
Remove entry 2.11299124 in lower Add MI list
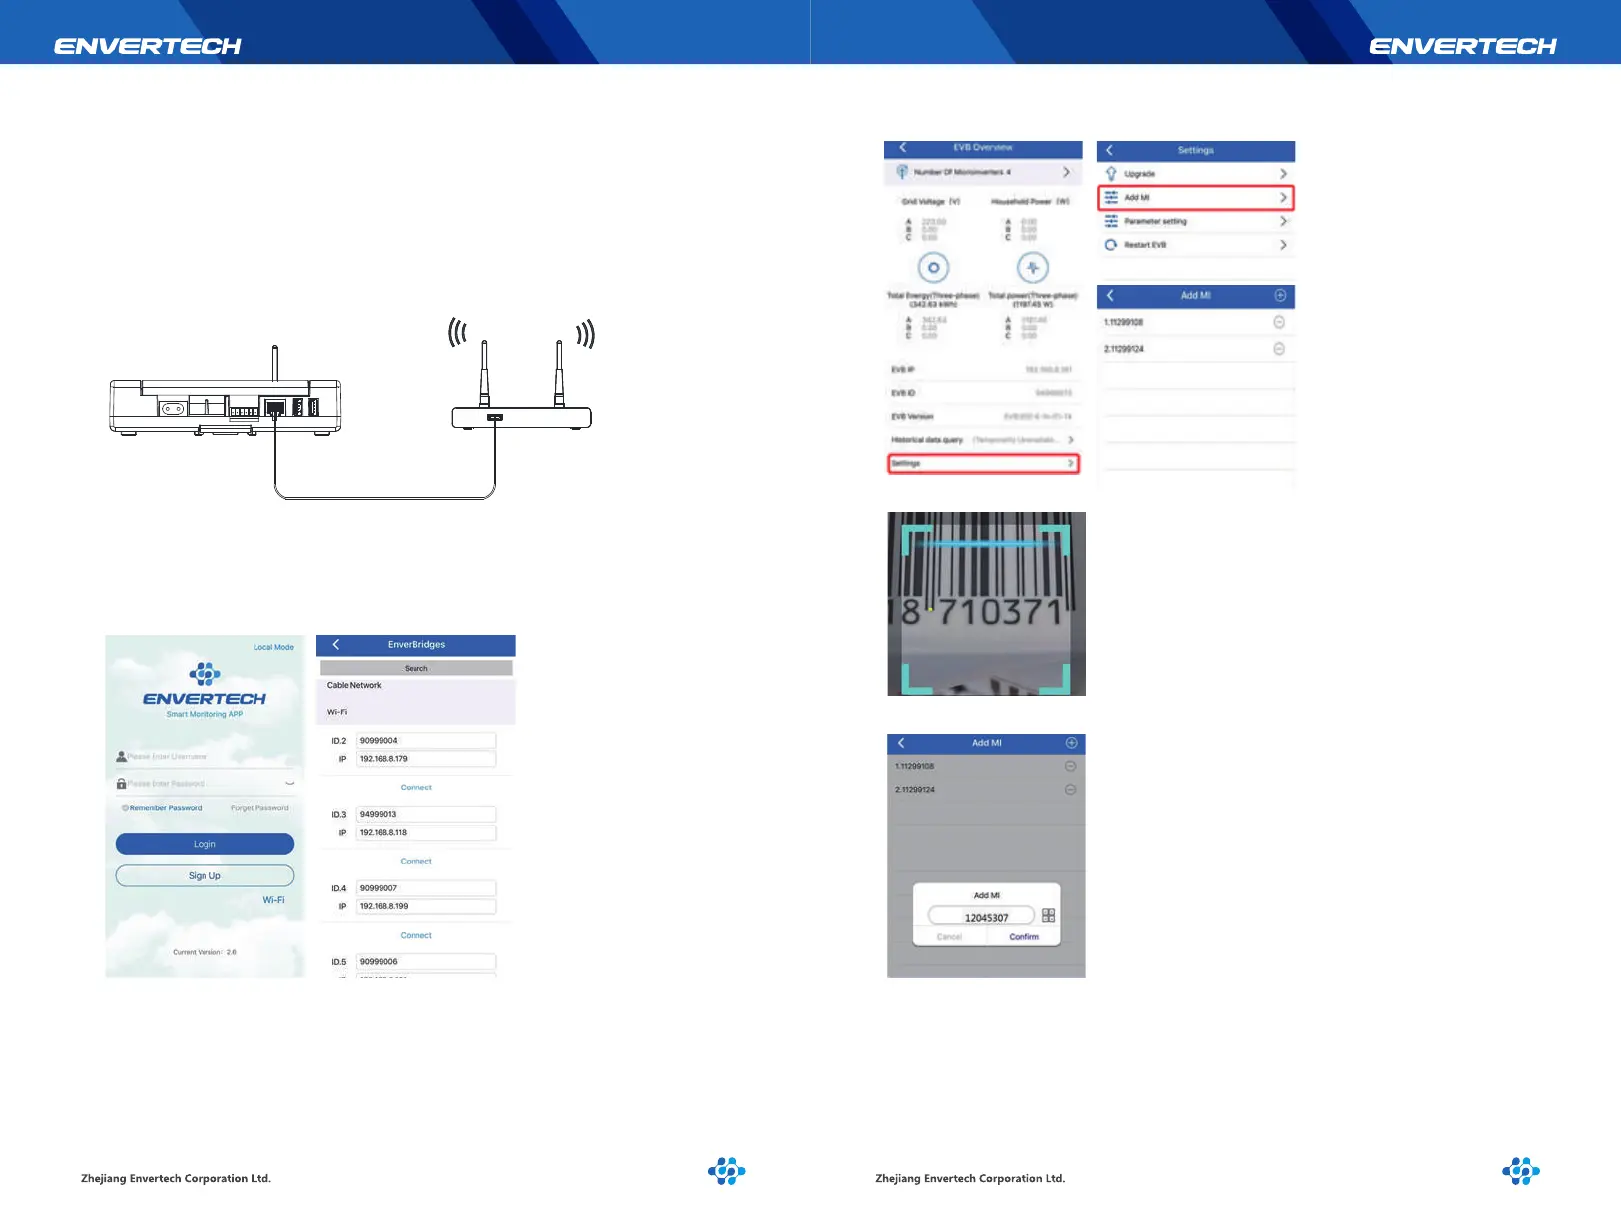1070,790
